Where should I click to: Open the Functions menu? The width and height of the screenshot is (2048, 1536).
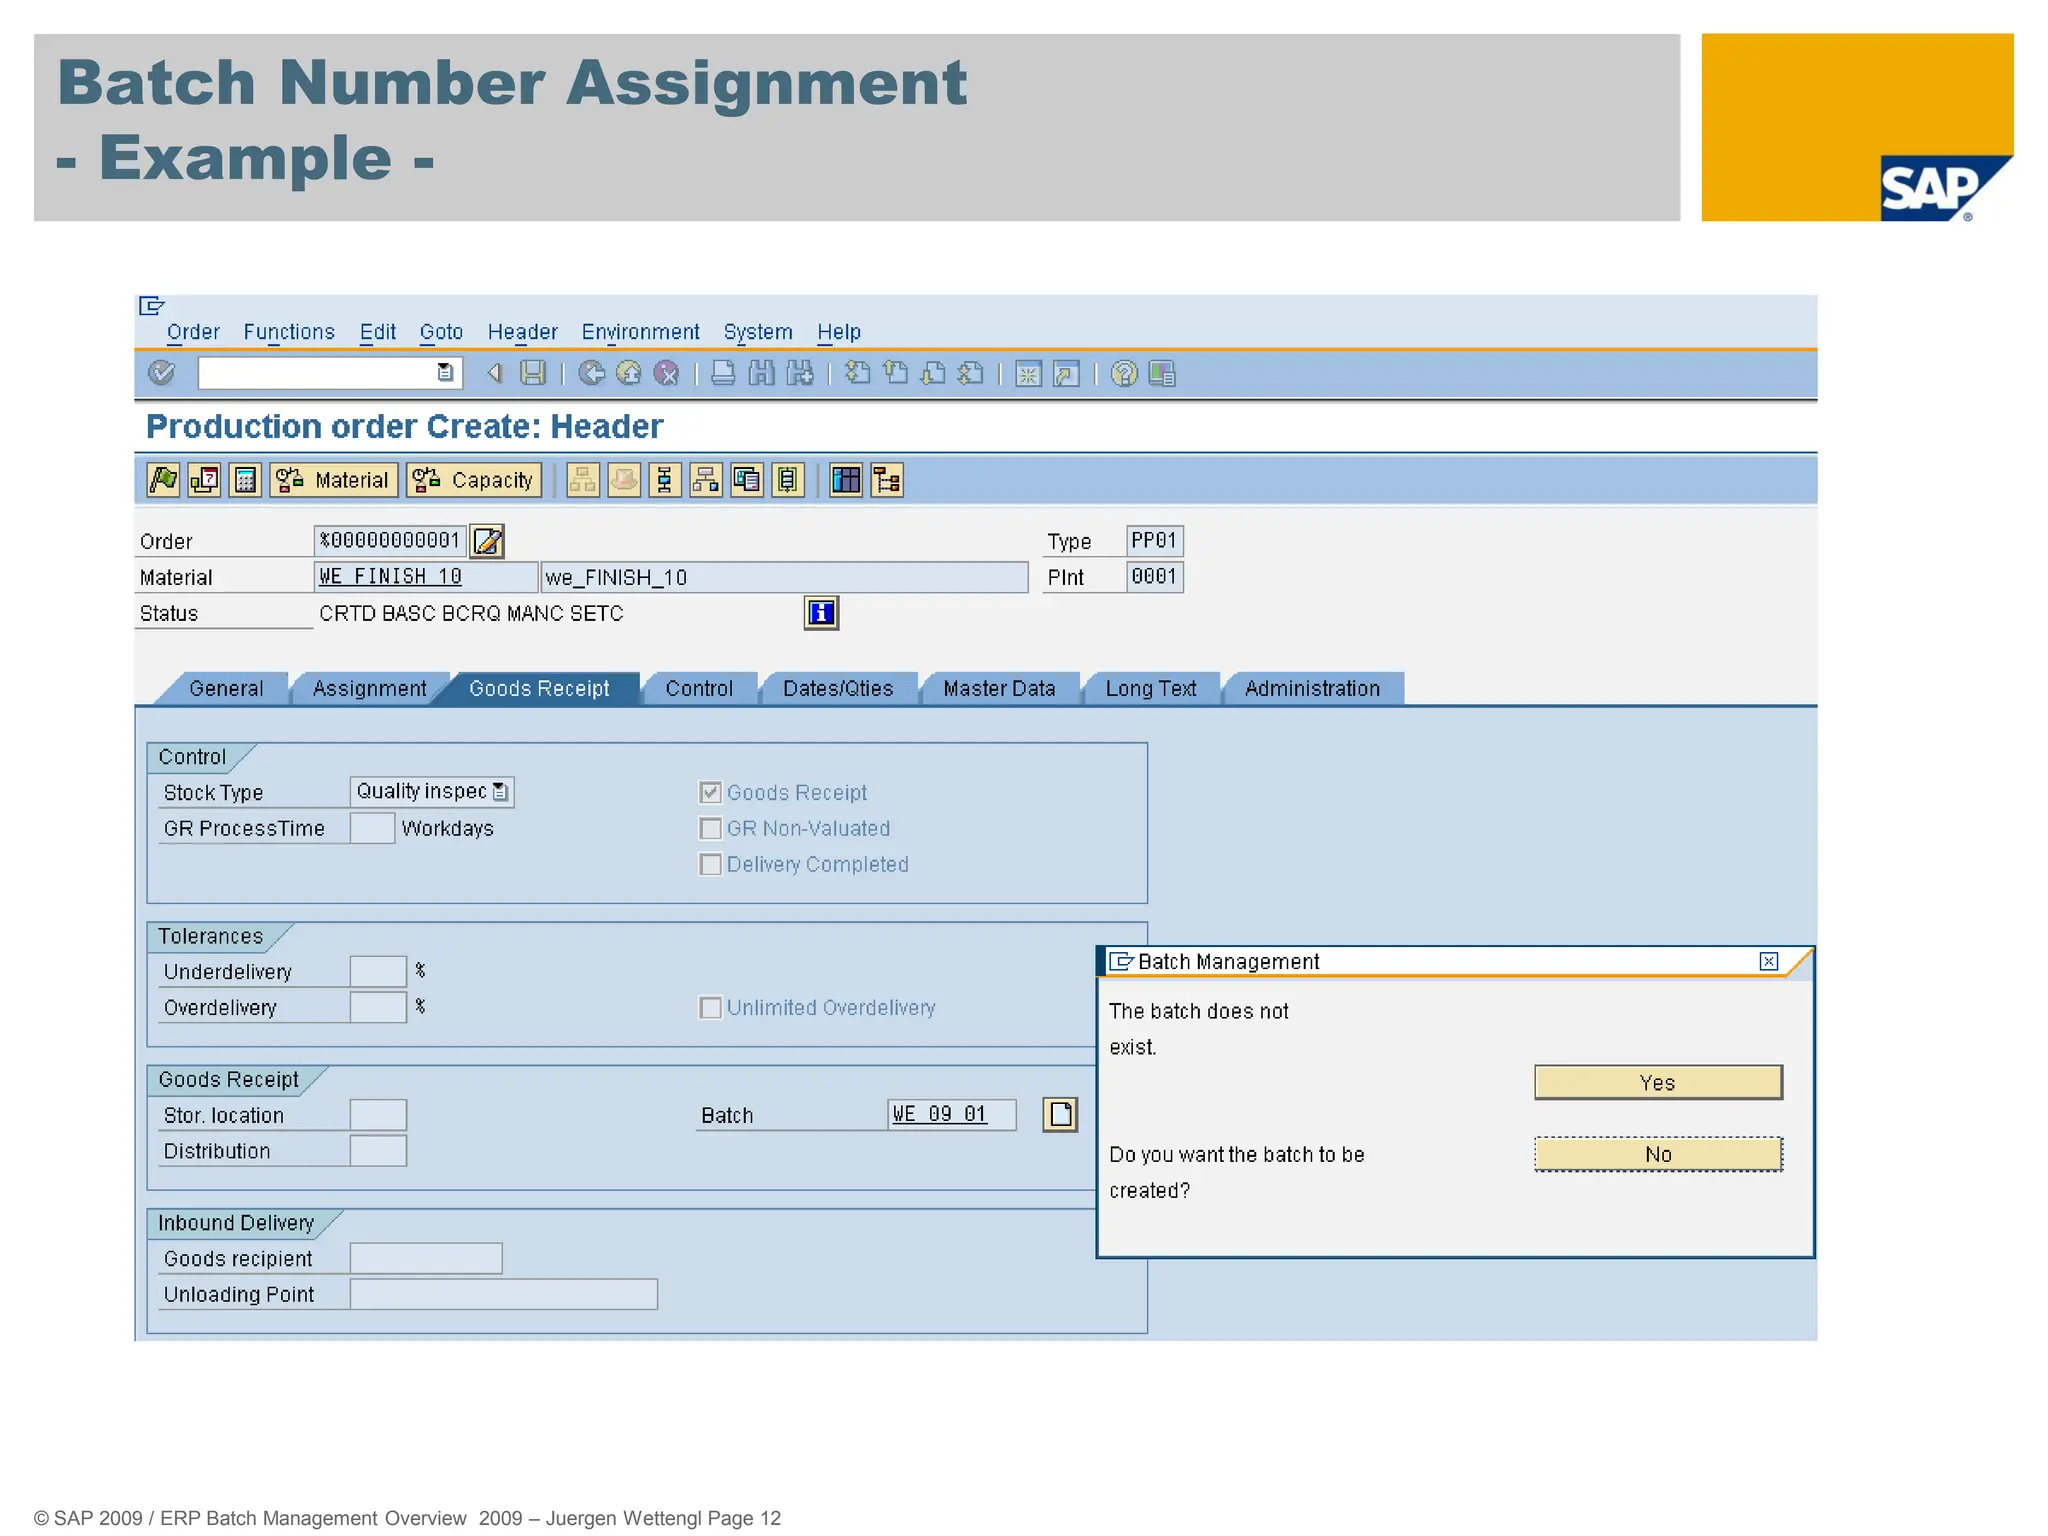click(289, 332)
